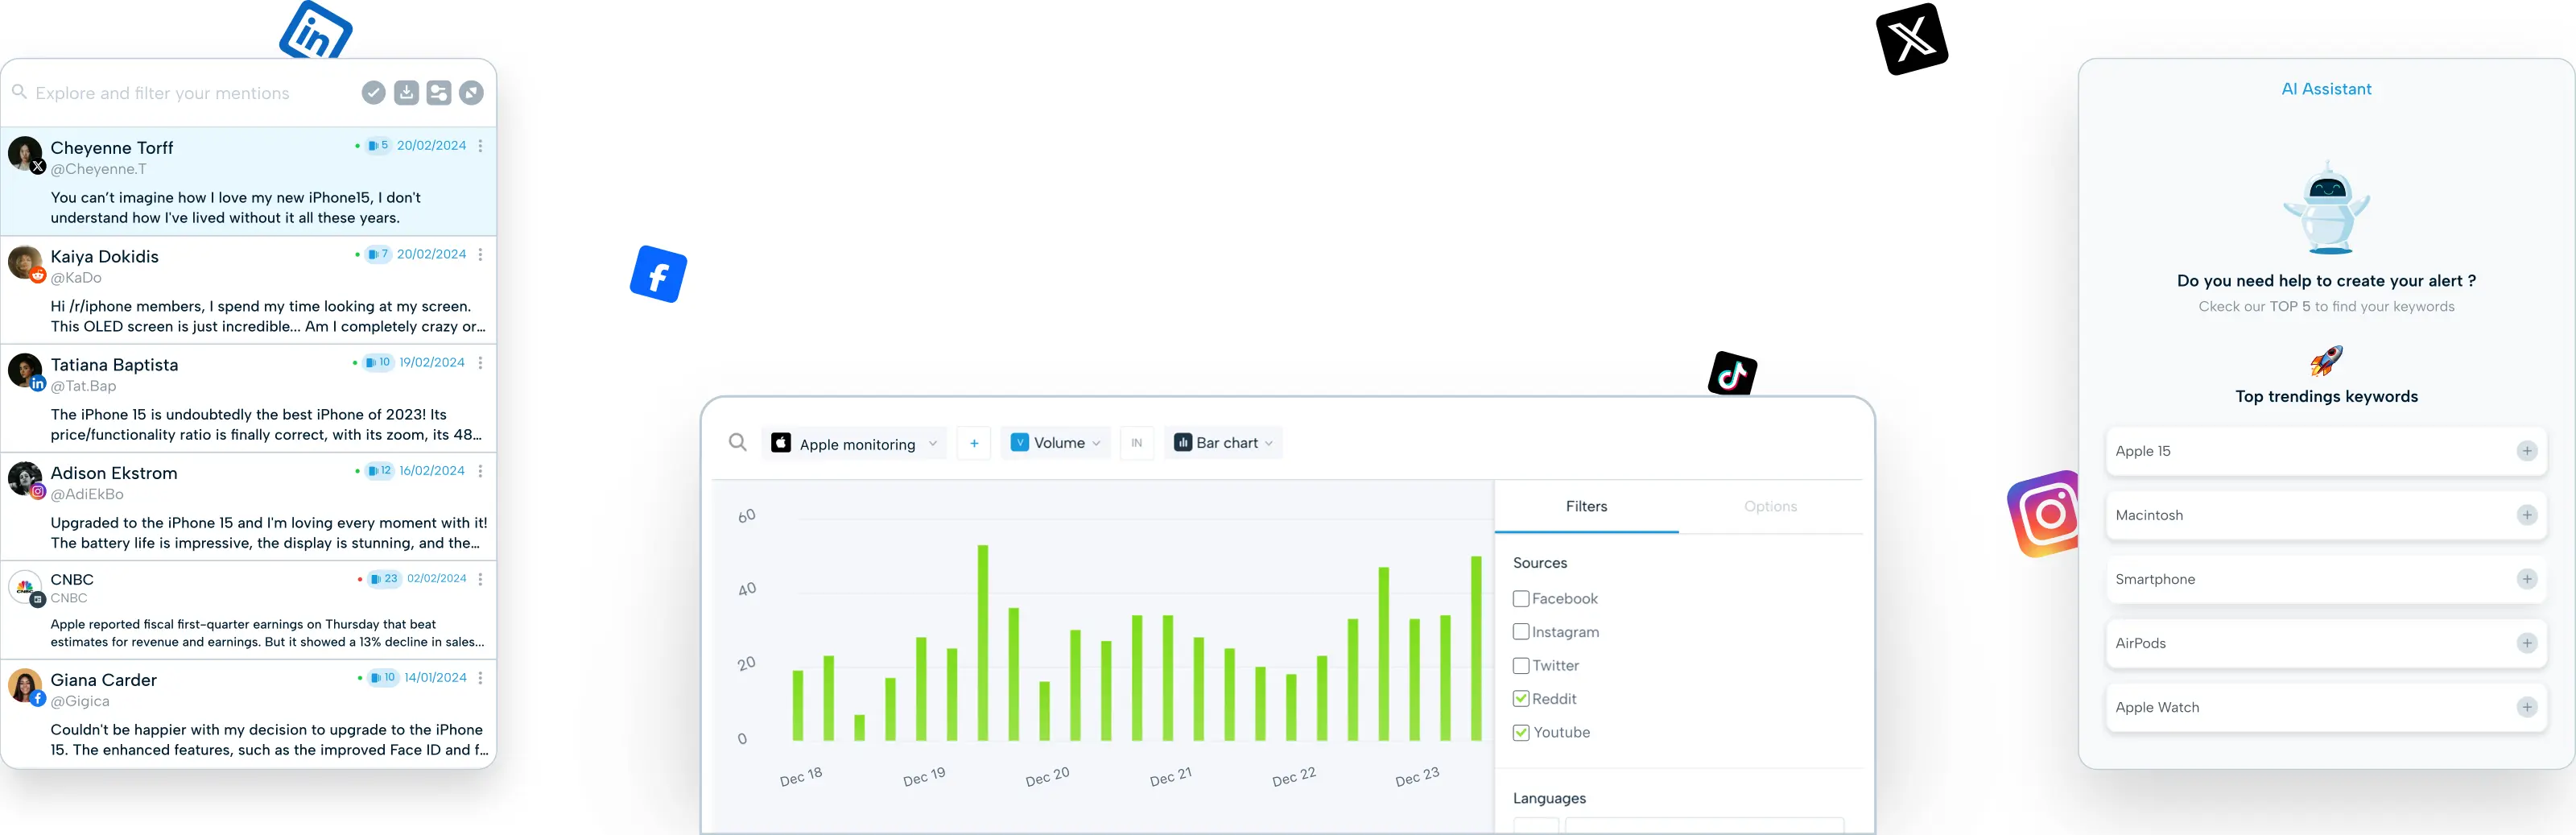Open the Apple monitoring dropdown
Viewport: 2576px width, 835px height.
click(854, 443)
